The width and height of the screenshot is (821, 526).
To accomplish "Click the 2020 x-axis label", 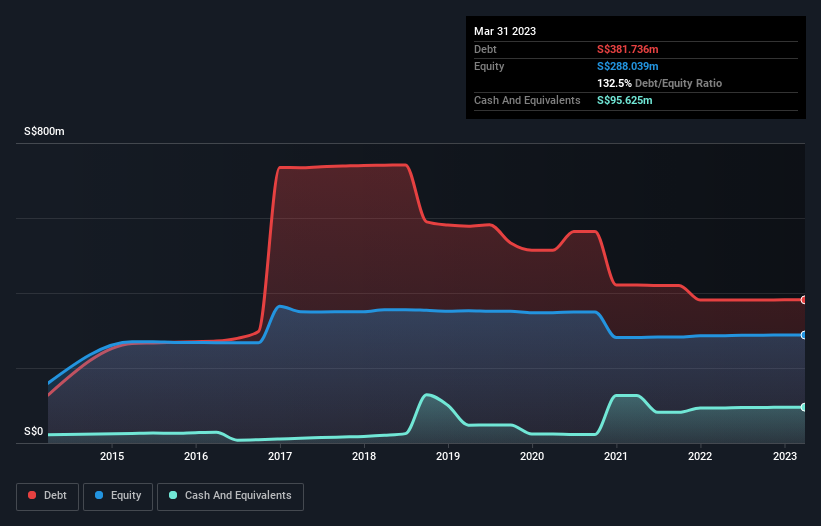I will pos(532,456).
